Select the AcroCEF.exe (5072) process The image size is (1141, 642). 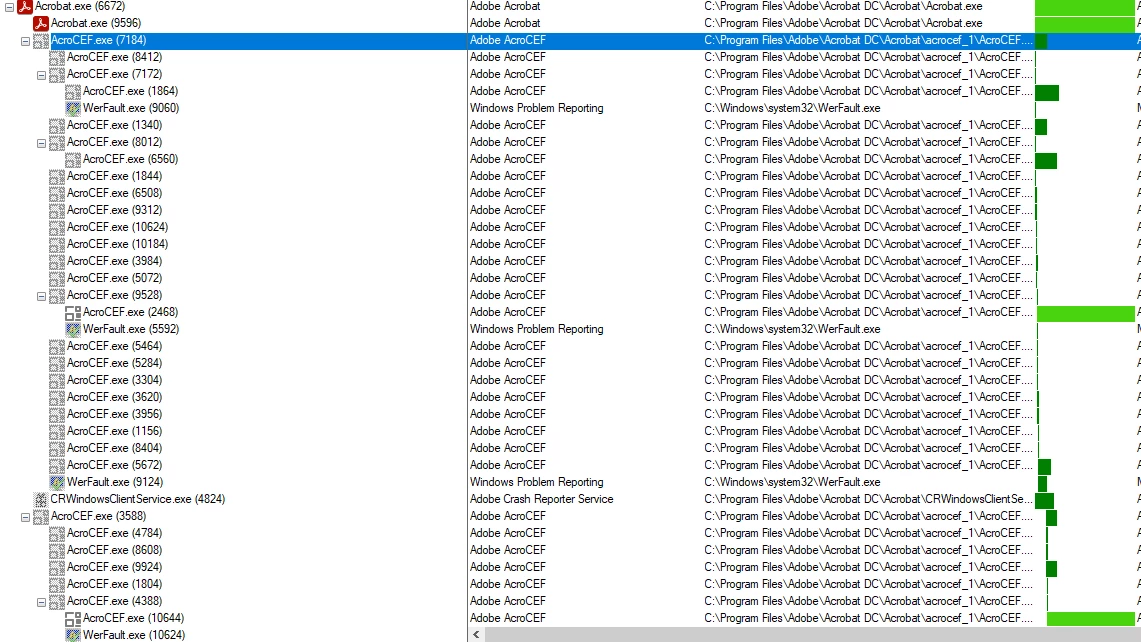(114, 278)
